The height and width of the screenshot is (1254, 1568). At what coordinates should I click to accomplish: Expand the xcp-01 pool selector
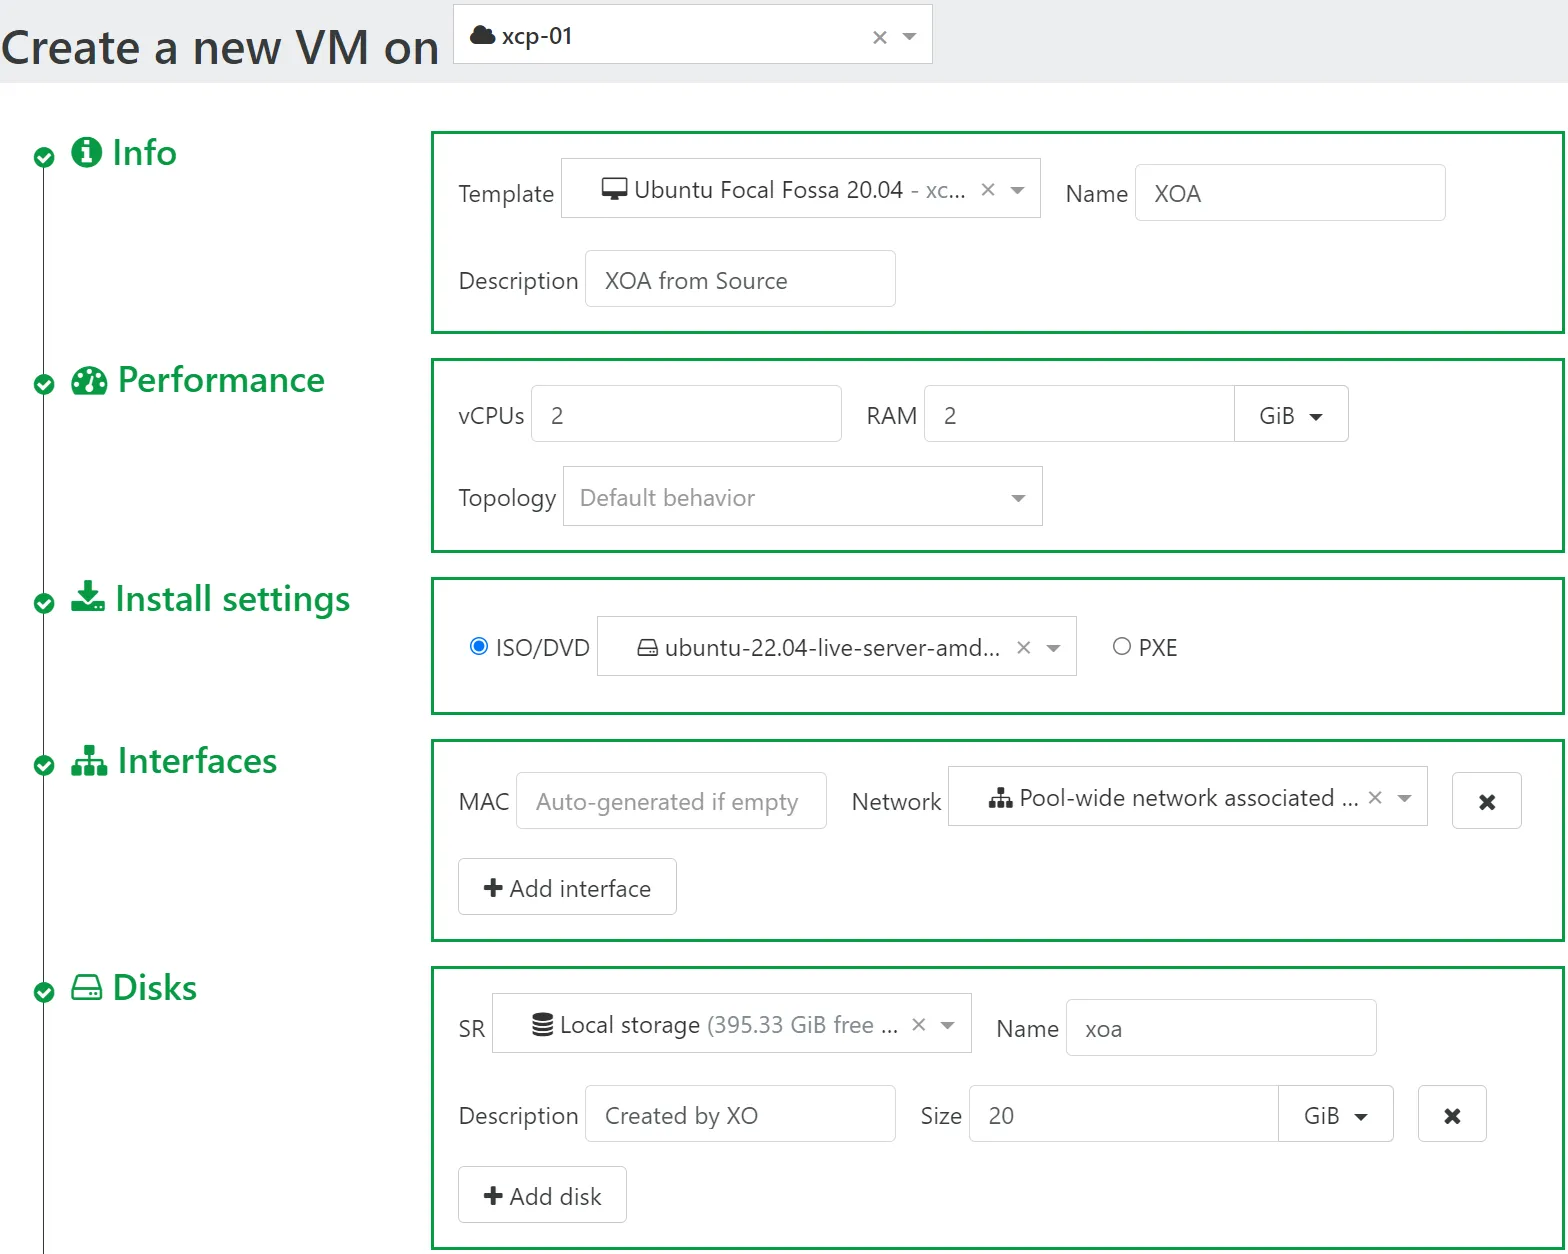point(909,36)
